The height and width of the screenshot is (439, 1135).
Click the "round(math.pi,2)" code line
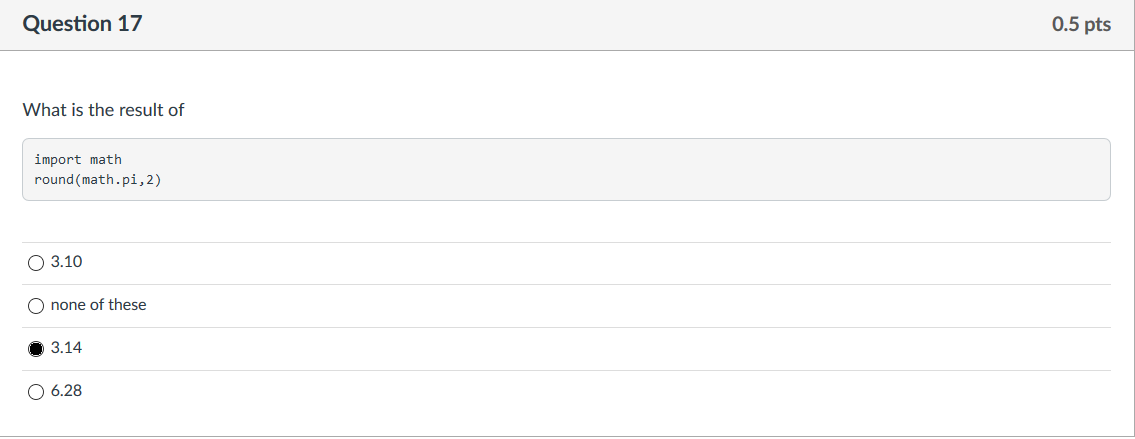98,179
